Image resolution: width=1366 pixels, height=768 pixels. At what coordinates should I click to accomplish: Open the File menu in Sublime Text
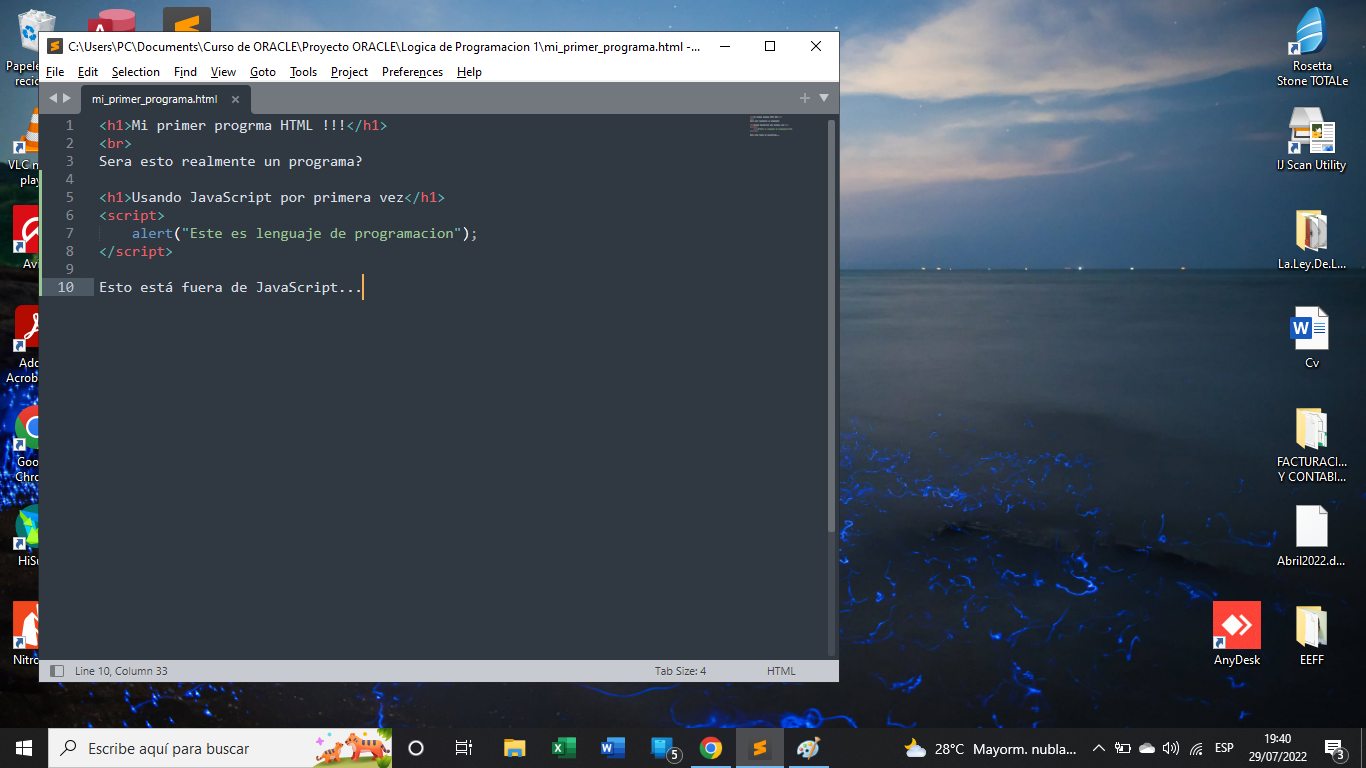pos(55,72)
